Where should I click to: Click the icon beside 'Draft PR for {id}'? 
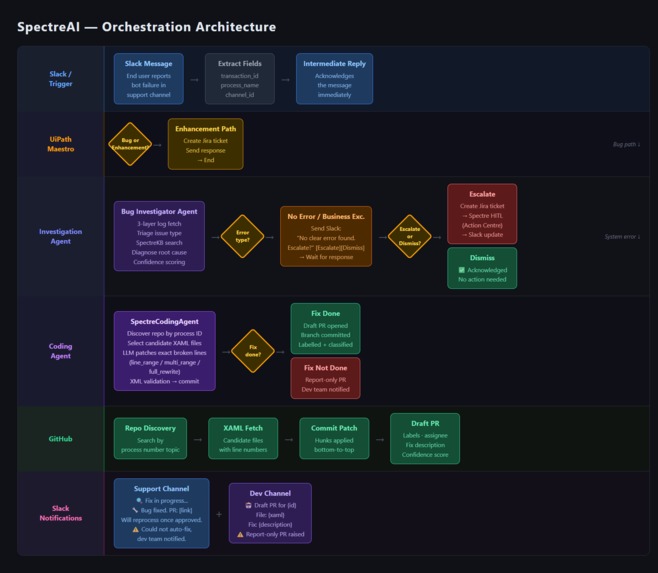click(x=248, y=505)
